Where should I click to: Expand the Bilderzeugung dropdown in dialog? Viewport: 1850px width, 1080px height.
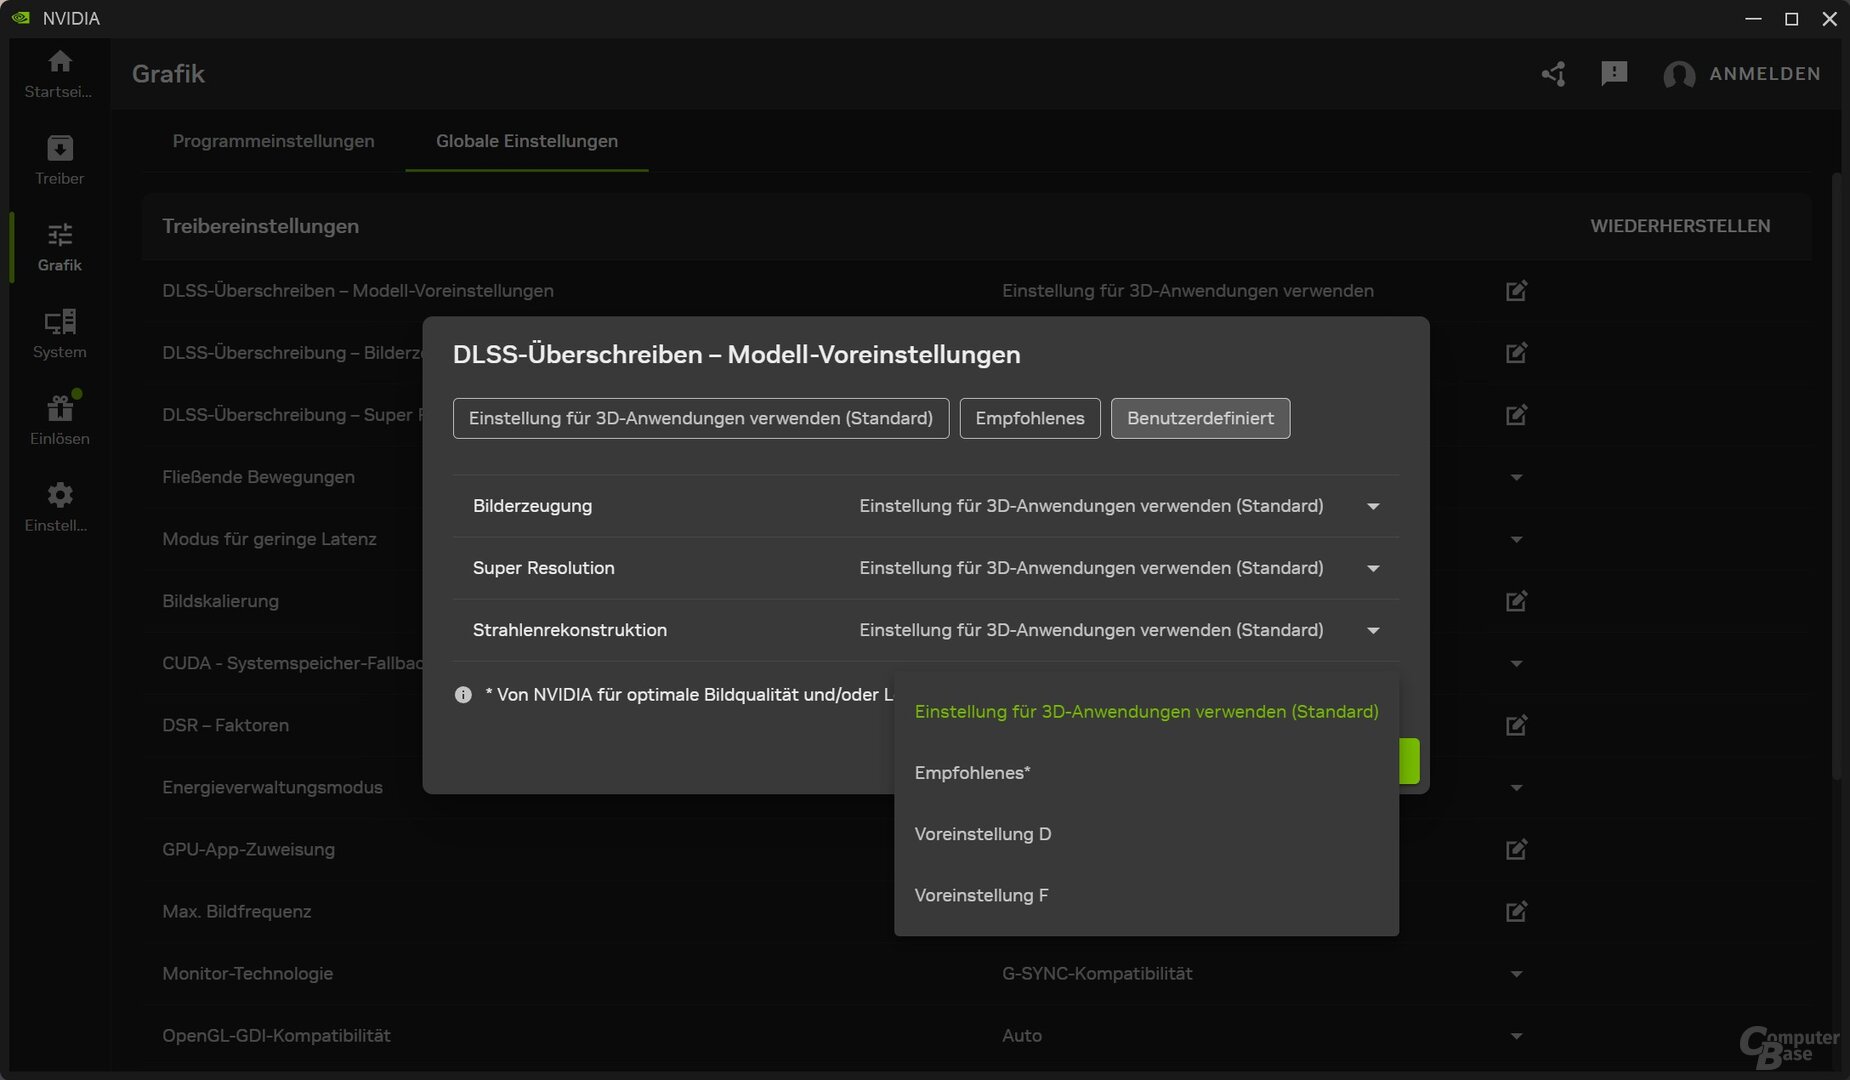(1373, 507)
